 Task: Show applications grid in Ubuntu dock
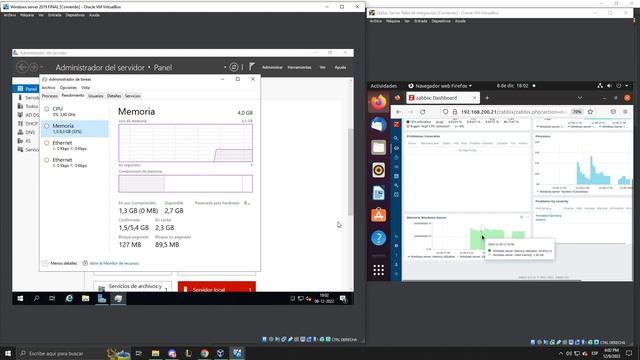378,270
